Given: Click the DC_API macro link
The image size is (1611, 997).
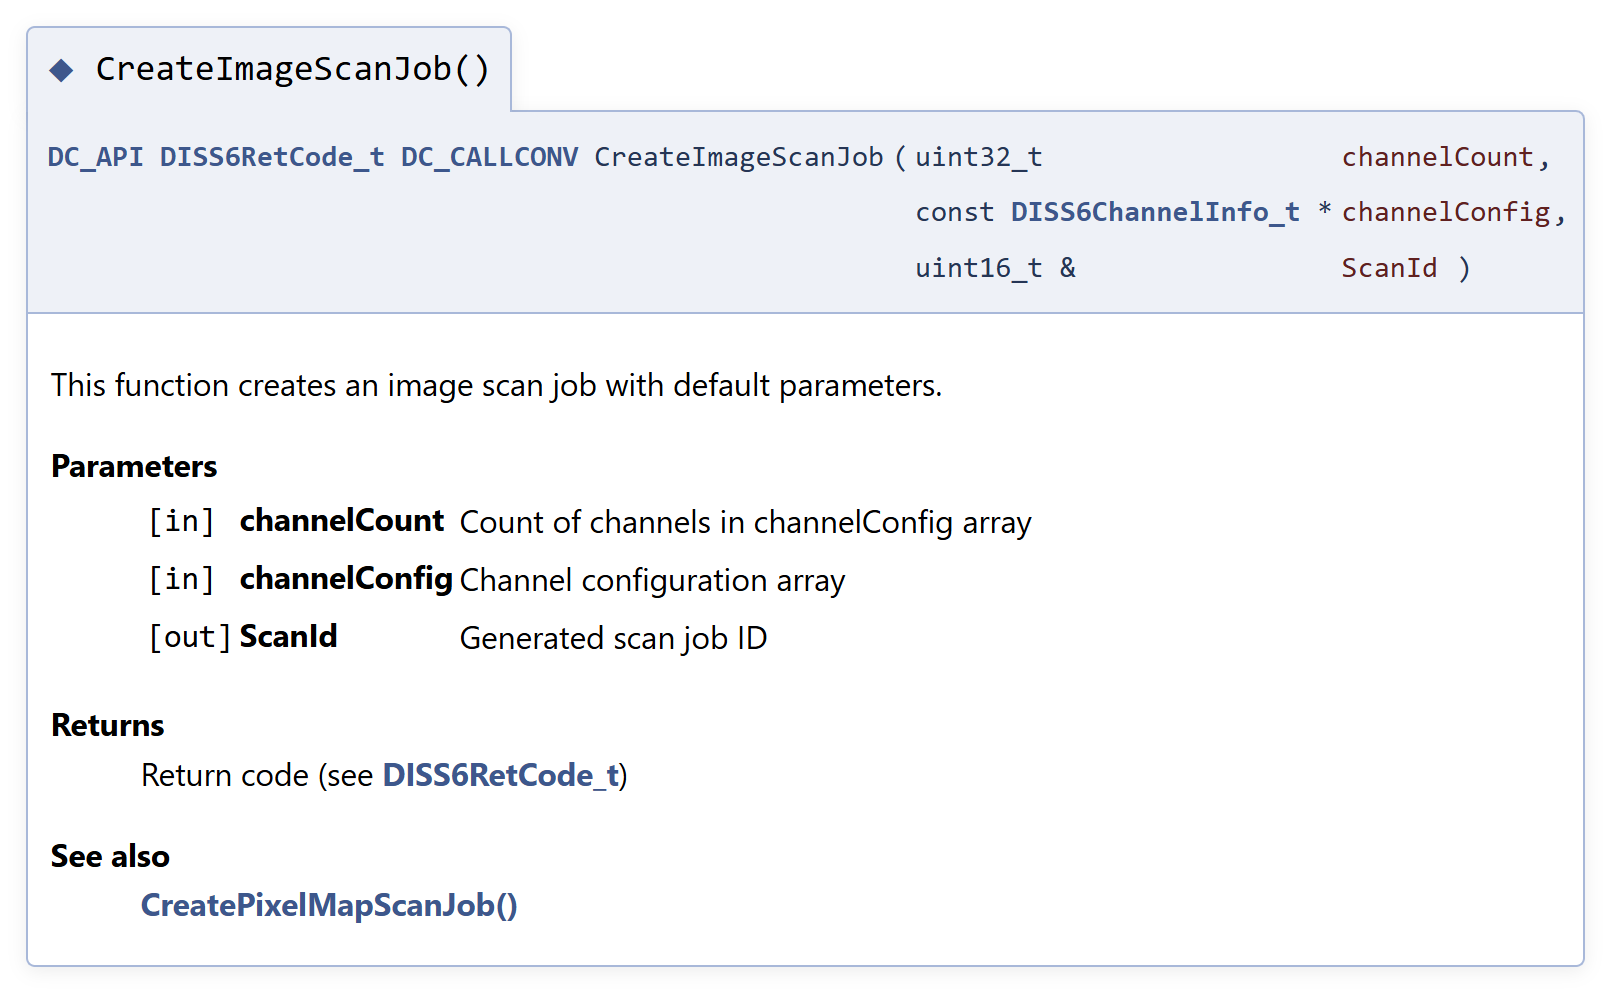Looking at the screenshot, I should [x=95, y=157].
